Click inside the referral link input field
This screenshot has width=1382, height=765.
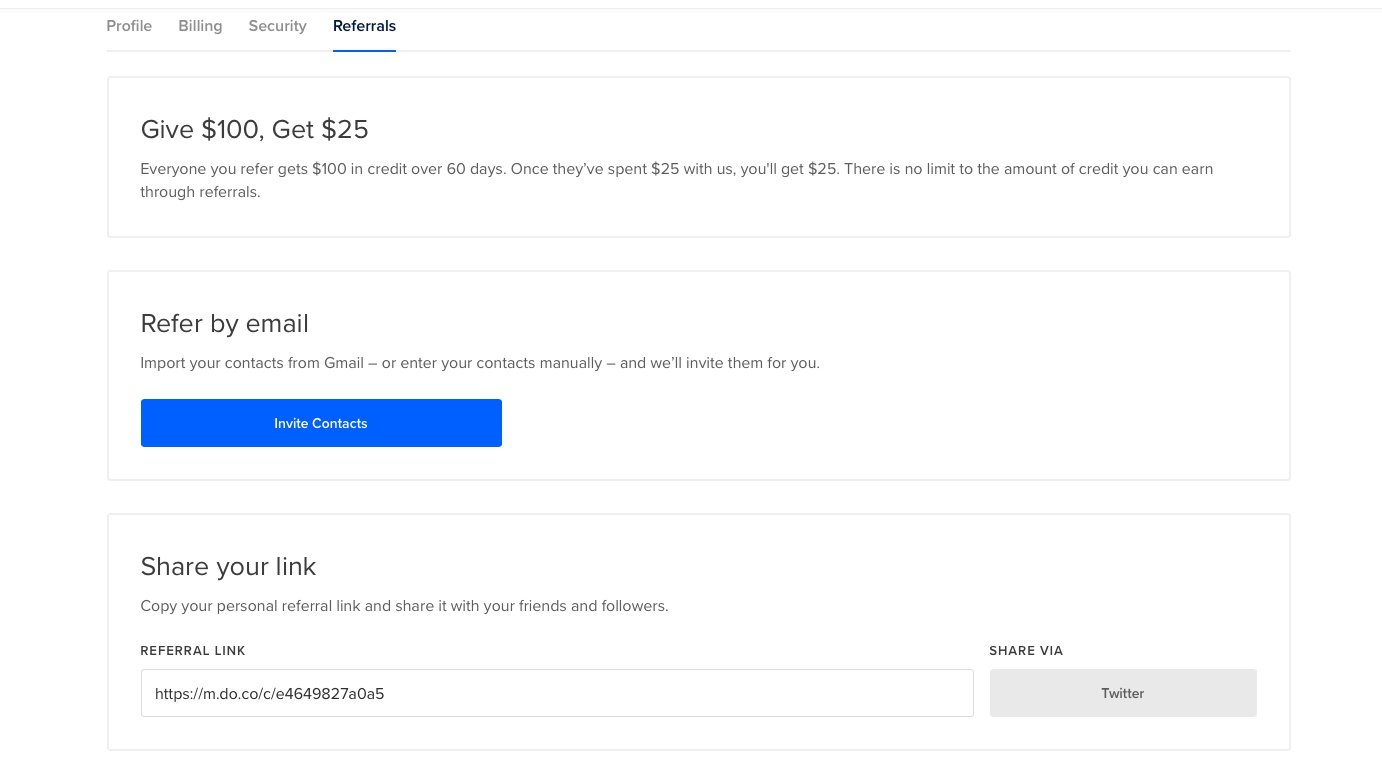650,693
